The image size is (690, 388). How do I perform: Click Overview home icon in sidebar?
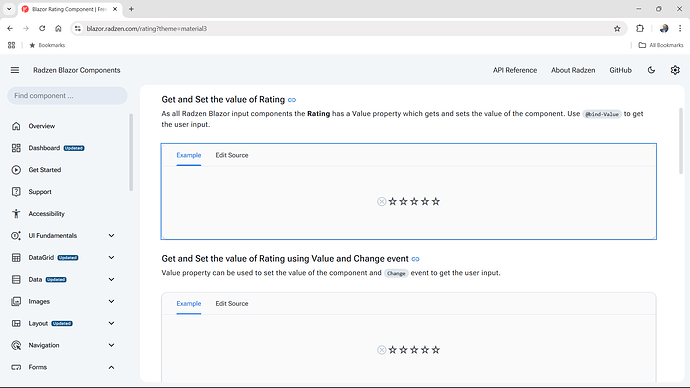click(16, 126)
